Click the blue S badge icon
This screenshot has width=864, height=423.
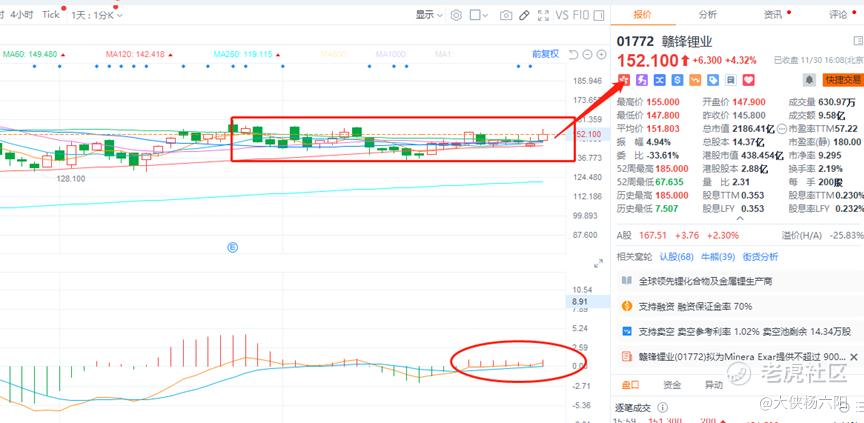[x=677, y=80]
